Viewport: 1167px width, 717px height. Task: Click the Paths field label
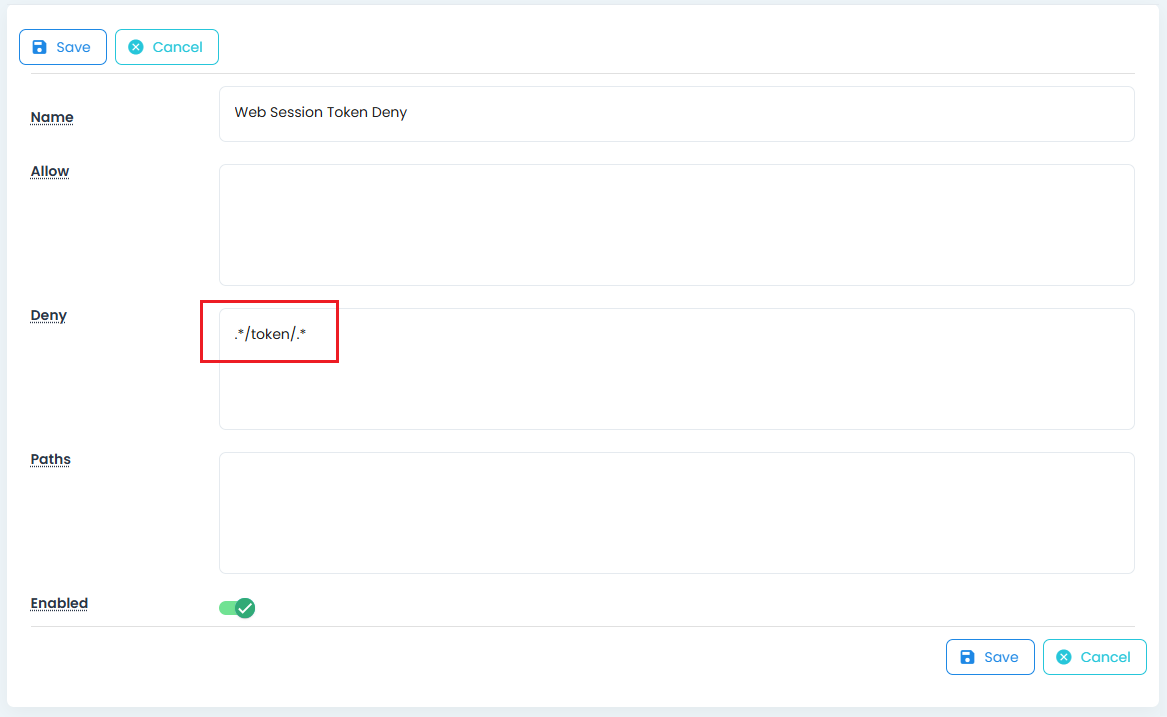tap(51, 459)
